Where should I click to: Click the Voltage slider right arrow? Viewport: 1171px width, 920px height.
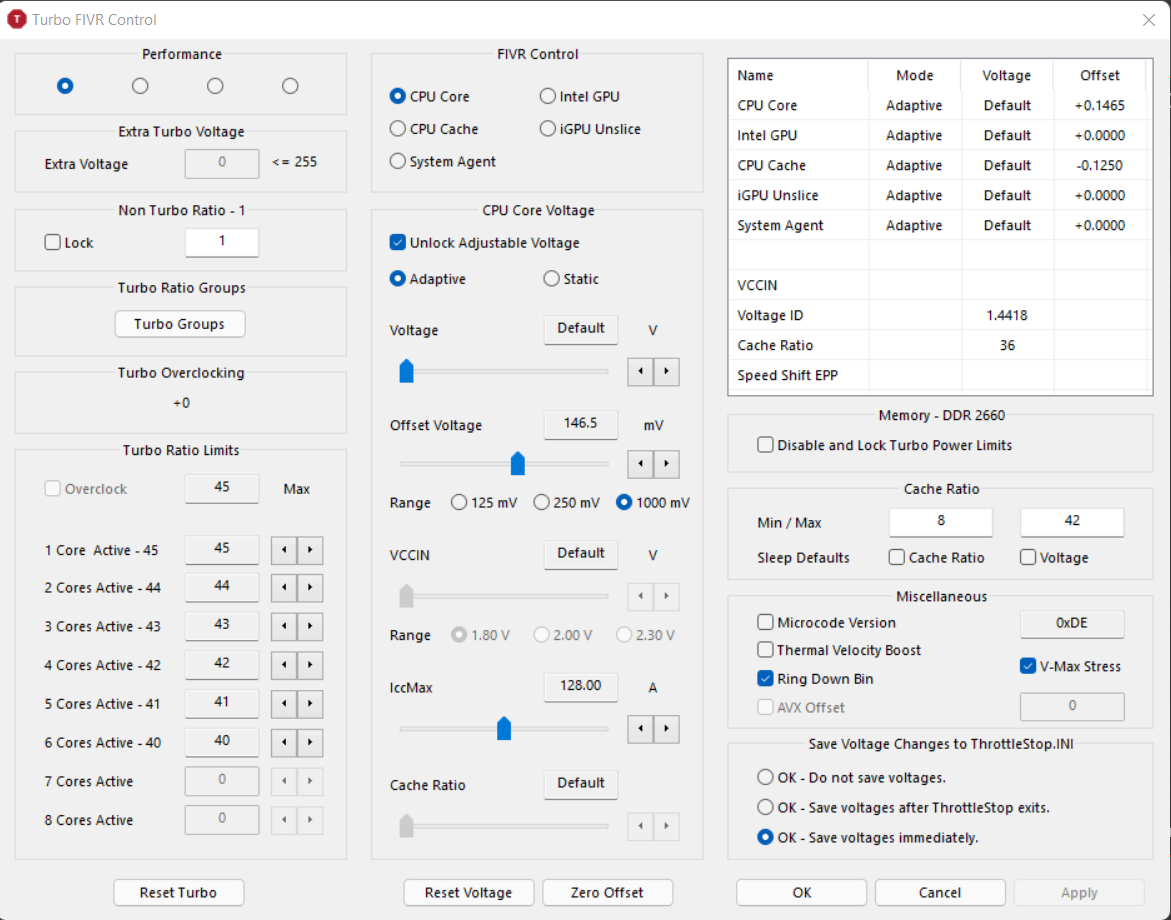[666, 372]
